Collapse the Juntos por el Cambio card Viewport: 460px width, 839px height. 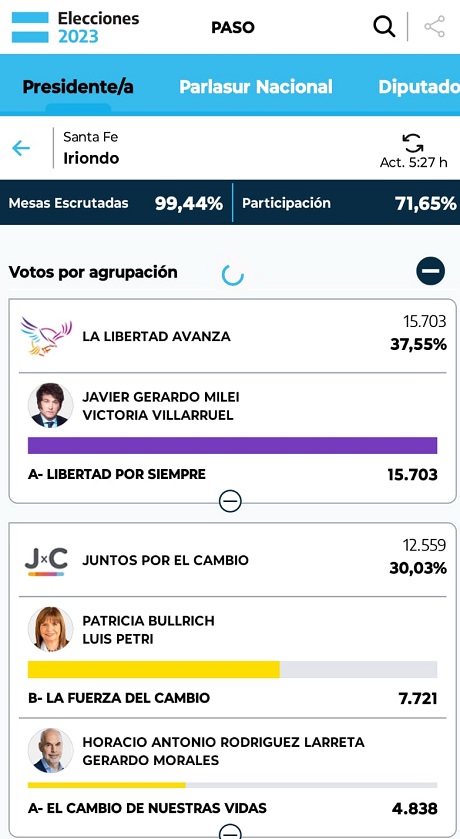tap(231, 832)
